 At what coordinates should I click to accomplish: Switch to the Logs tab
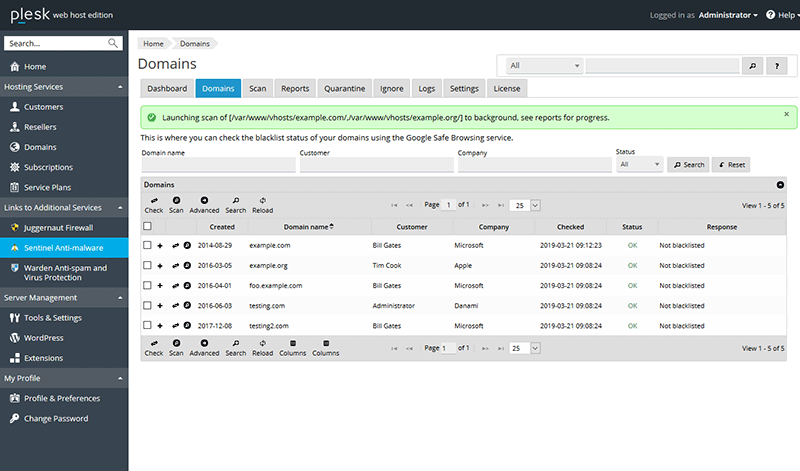click(427, 88)
